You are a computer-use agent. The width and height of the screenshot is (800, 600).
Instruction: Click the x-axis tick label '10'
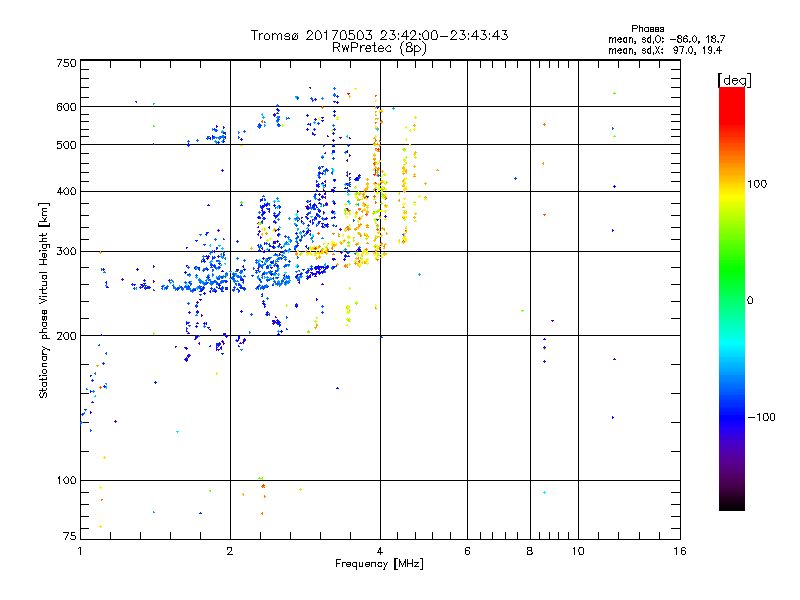coord(578,551)
